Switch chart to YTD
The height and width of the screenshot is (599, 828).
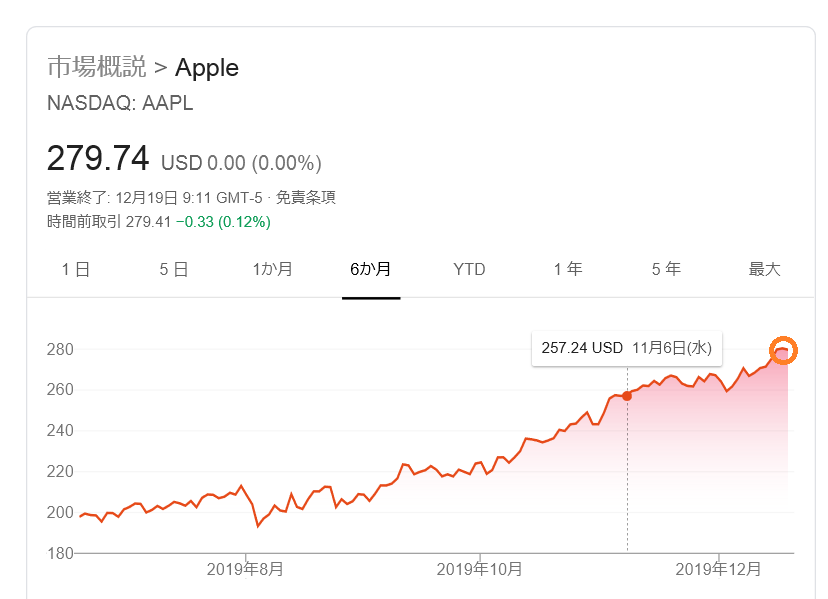click(x=469, y=269)
